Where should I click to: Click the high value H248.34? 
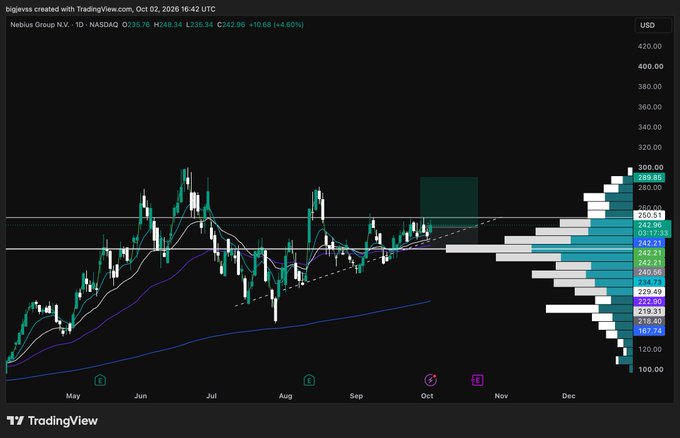(x=168, y=25)
